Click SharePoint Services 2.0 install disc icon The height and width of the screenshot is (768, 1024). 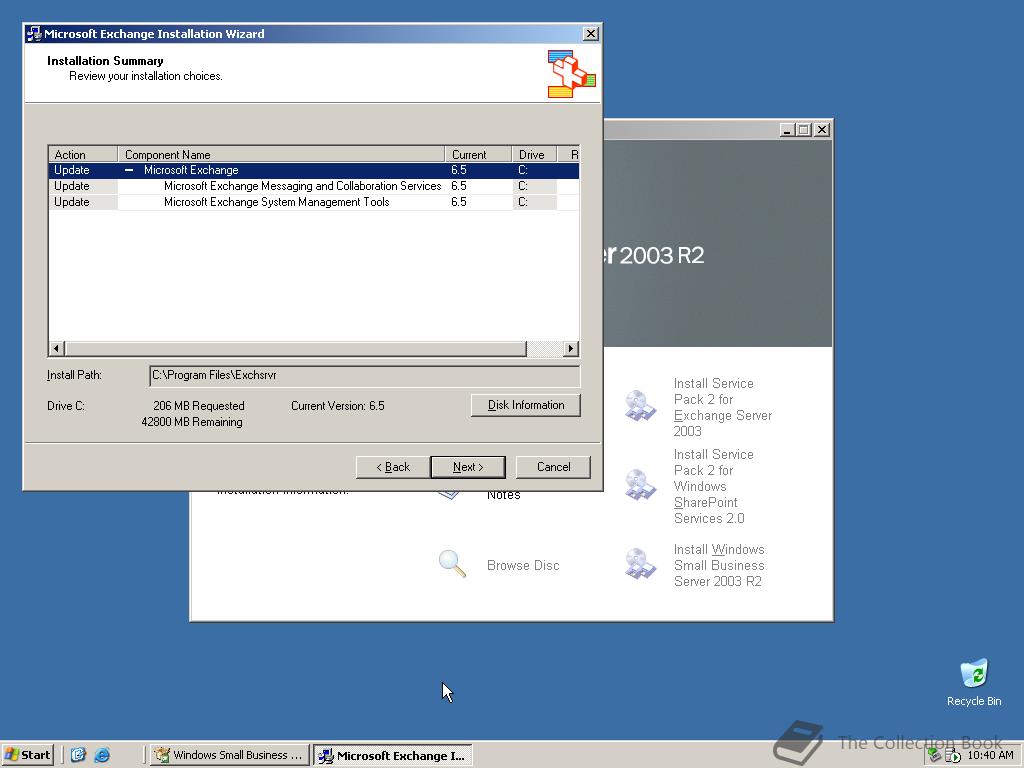pos(639,485)
